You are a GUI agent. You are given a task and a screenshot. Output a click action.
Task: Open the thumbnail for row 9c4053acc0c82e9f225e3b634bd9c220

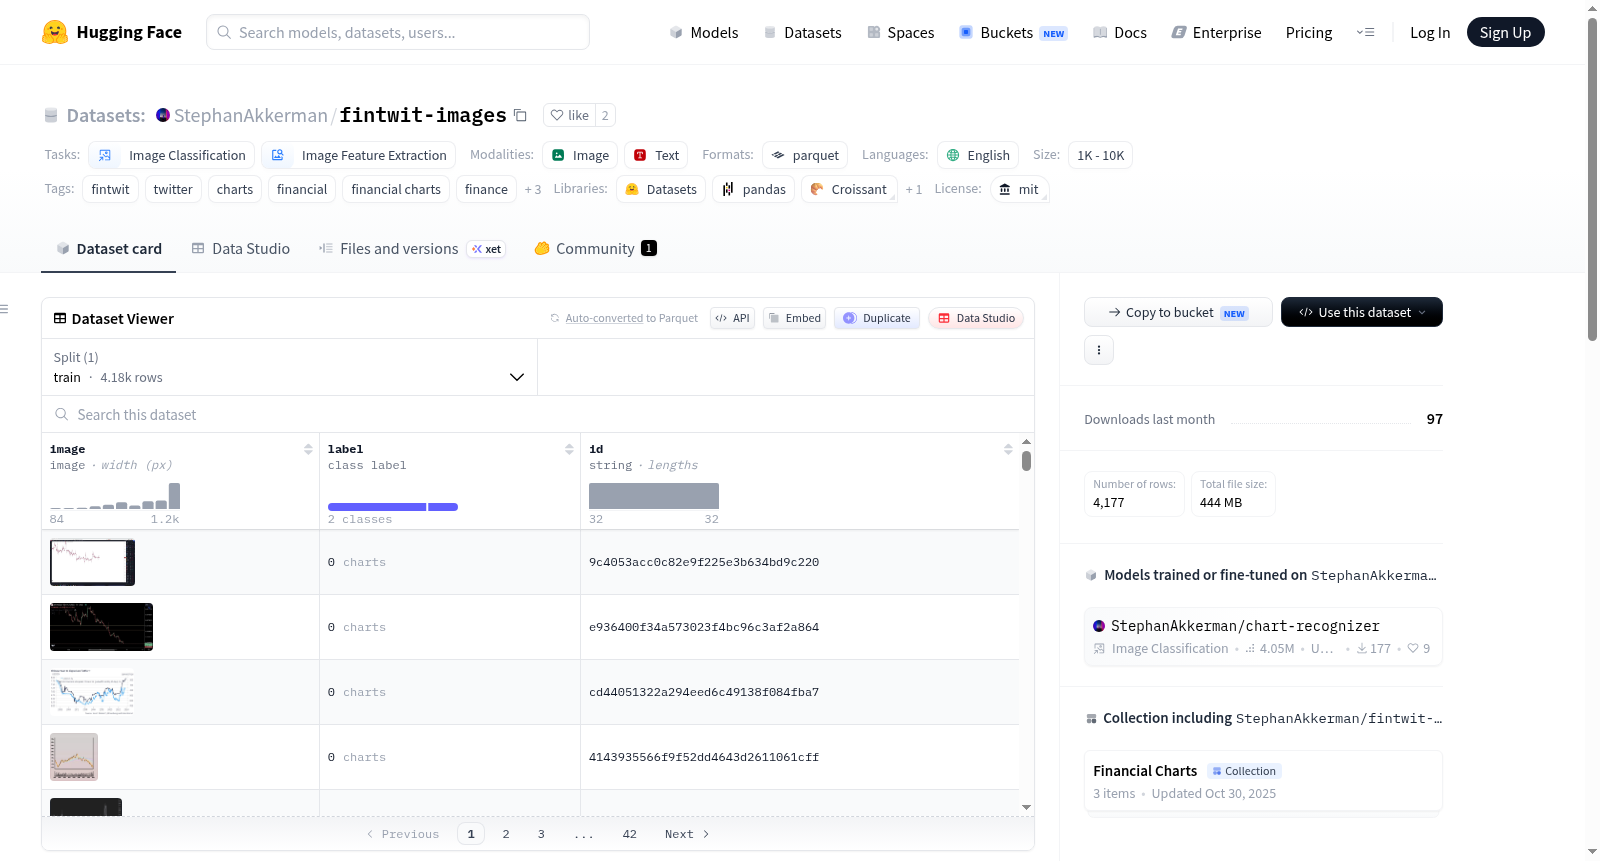click(x=92, y=562)
